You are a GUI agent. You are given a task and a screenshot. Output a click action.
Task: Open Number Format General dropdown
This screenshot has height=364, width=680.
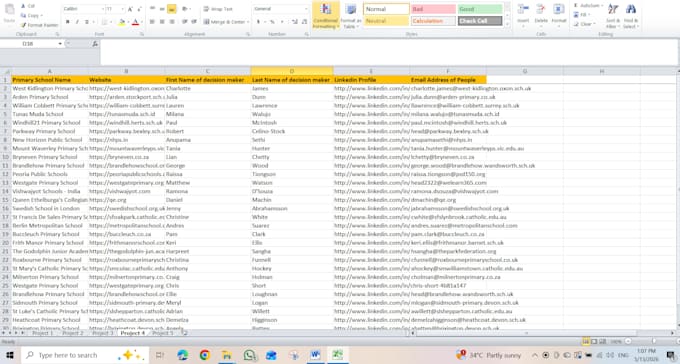coord(281,9)
